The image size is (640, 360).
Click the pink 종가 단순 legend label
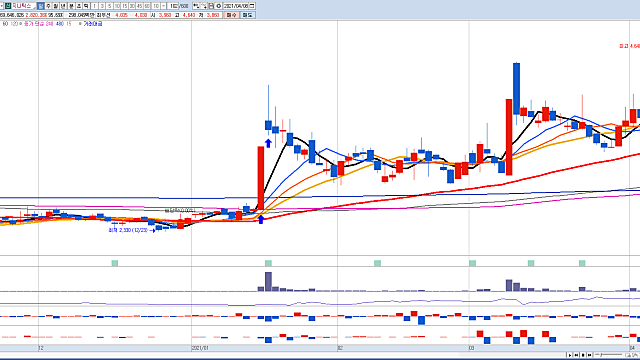coord(35,24)
